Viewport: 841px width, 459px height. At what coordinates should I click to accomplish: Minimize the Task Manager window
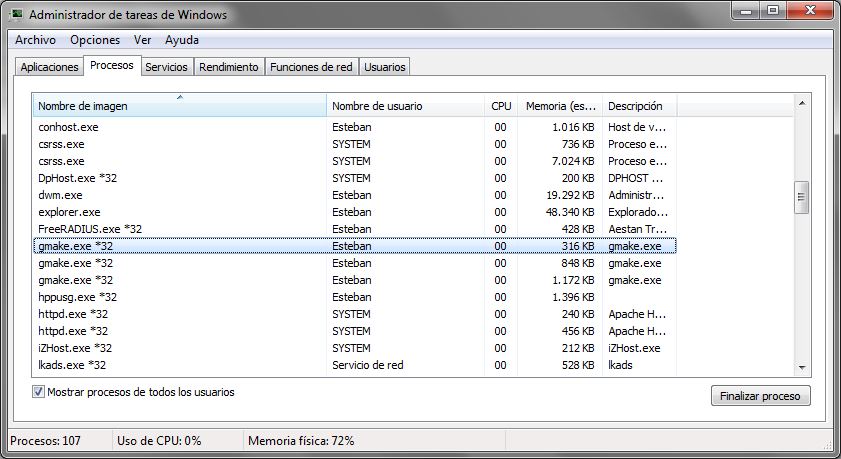coord(746,10)
